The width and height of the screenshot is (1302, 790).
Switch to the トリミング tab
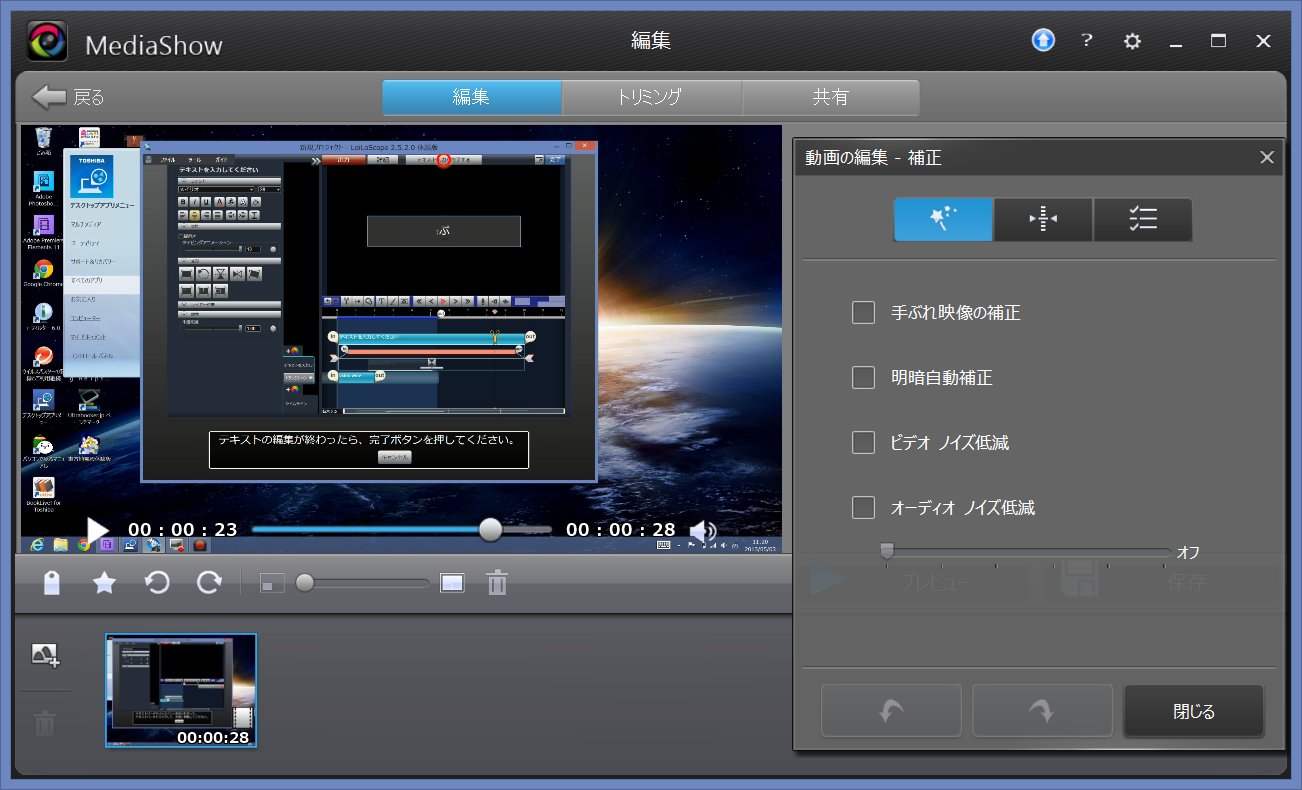coord(651,97)
